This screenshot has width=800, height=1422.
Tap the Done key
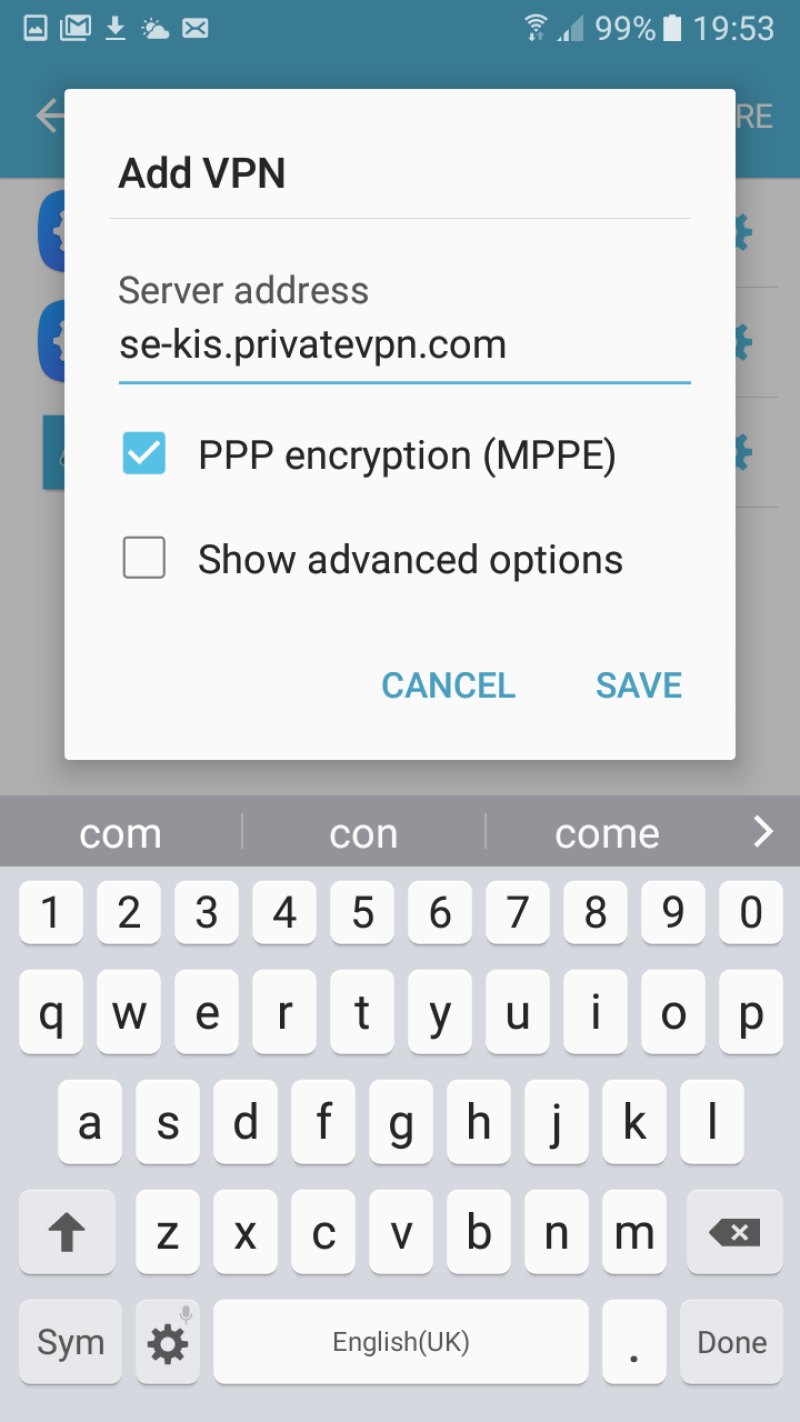point(732,1343)
